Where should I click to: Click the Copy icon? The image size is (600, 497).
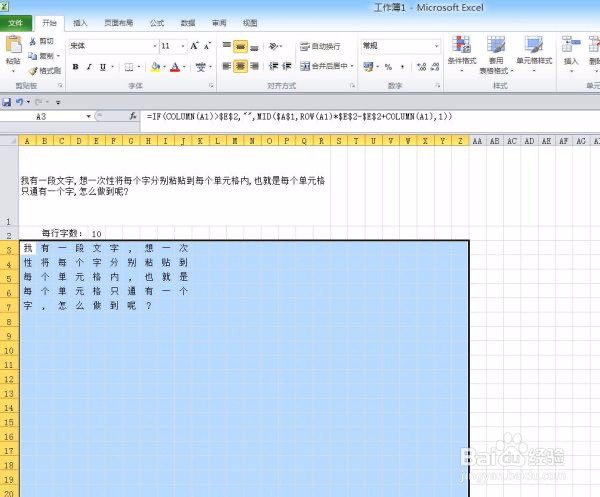click(33, 56)
